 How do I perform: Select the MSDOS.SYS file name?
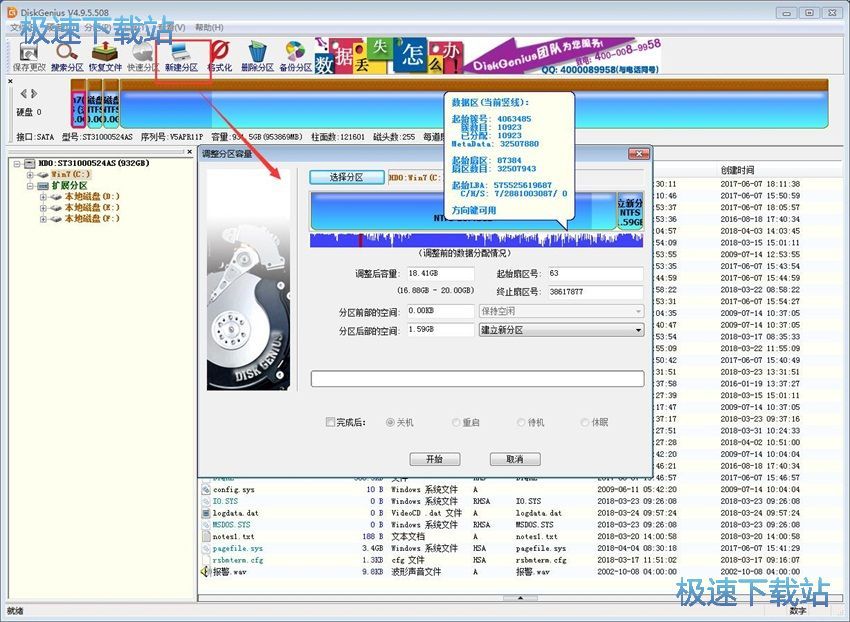231,525
